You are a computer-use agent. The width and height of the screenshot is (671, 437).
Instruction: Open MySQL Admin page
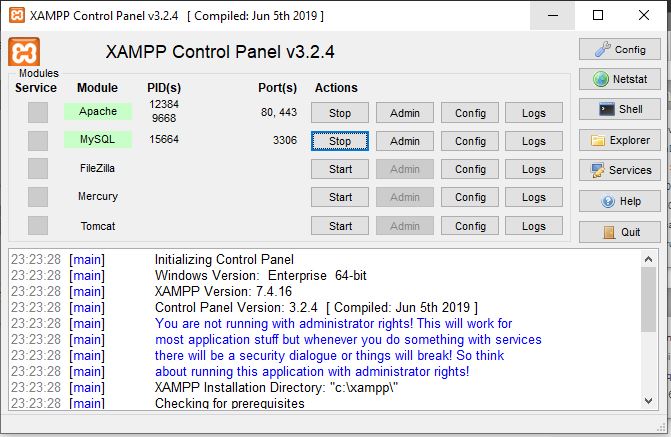pos(405,141)
